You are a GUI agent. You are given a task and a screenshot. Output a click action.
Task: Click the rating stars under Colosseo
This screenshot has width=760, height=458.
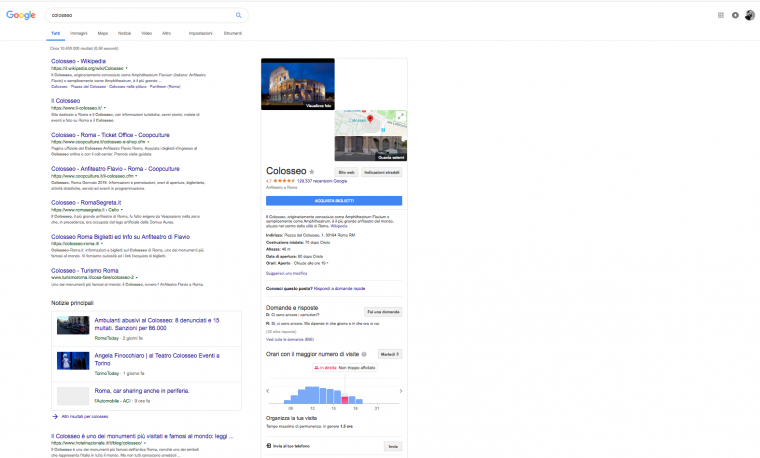click(x=284, y=181)
